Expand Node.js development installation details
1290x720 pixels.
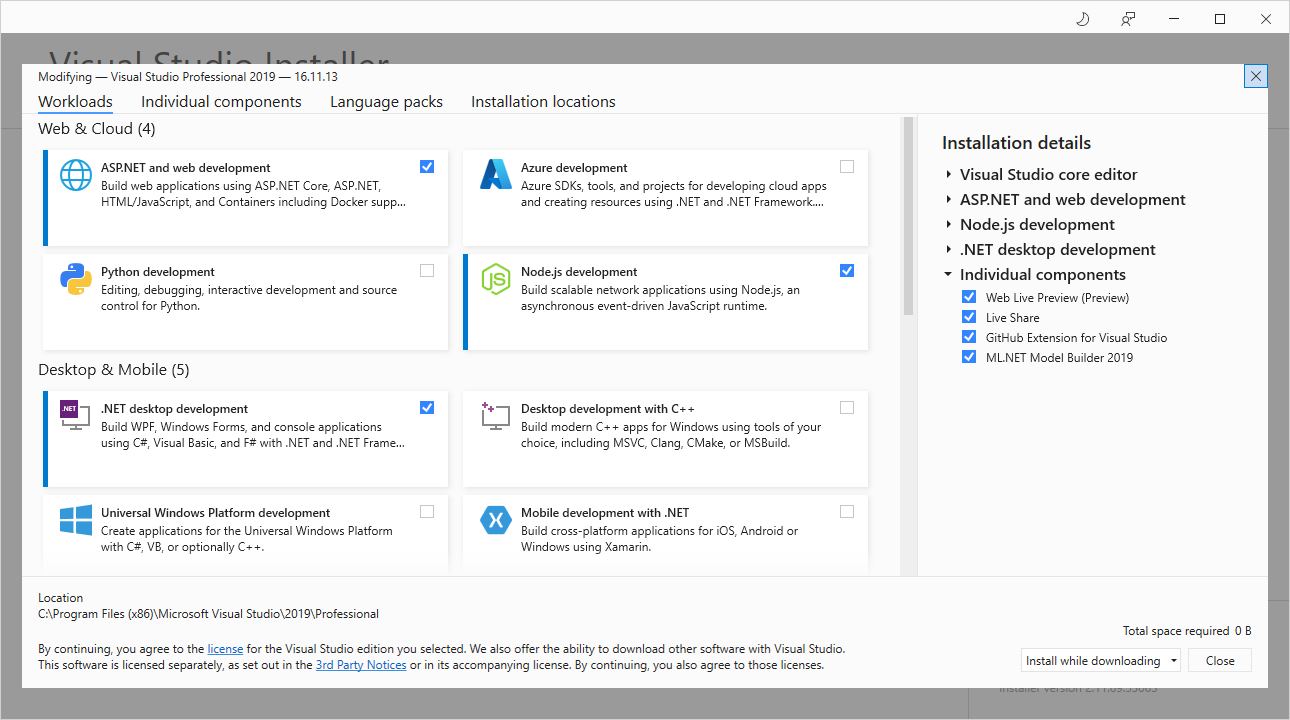(948, 225)
